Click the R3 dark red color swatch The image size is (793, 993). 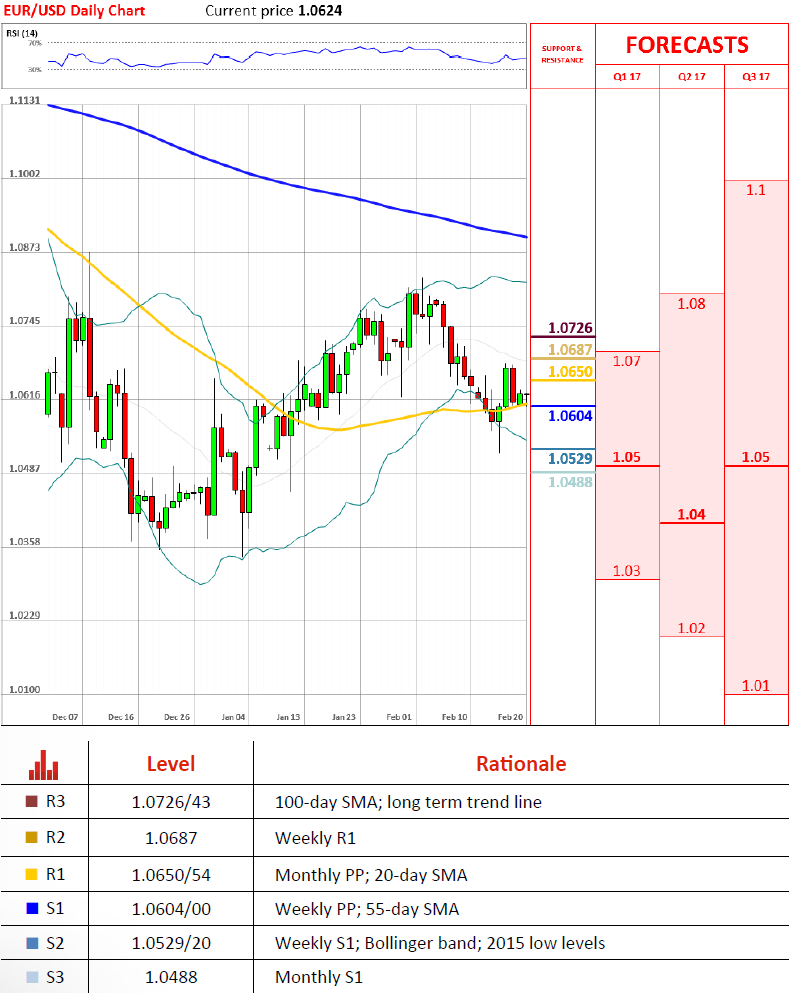tap(32, 801)
